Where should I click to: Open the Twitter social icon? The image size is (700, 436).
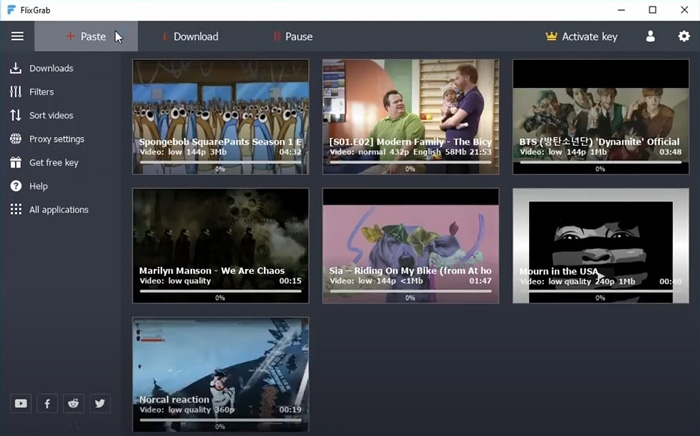click(100, 403)
